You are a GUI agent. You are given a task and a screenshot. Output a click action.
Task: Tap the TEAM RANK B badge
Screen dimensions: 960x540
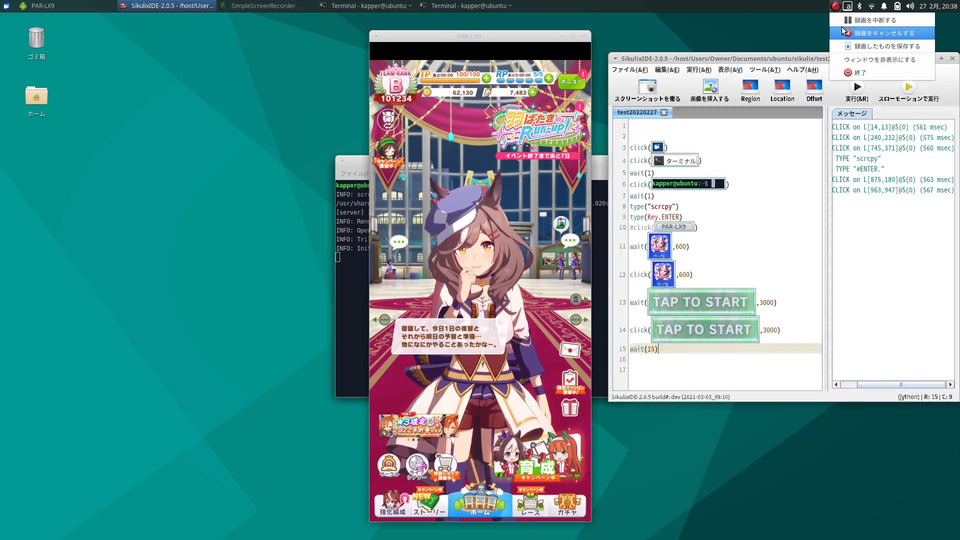pos(396,84)
